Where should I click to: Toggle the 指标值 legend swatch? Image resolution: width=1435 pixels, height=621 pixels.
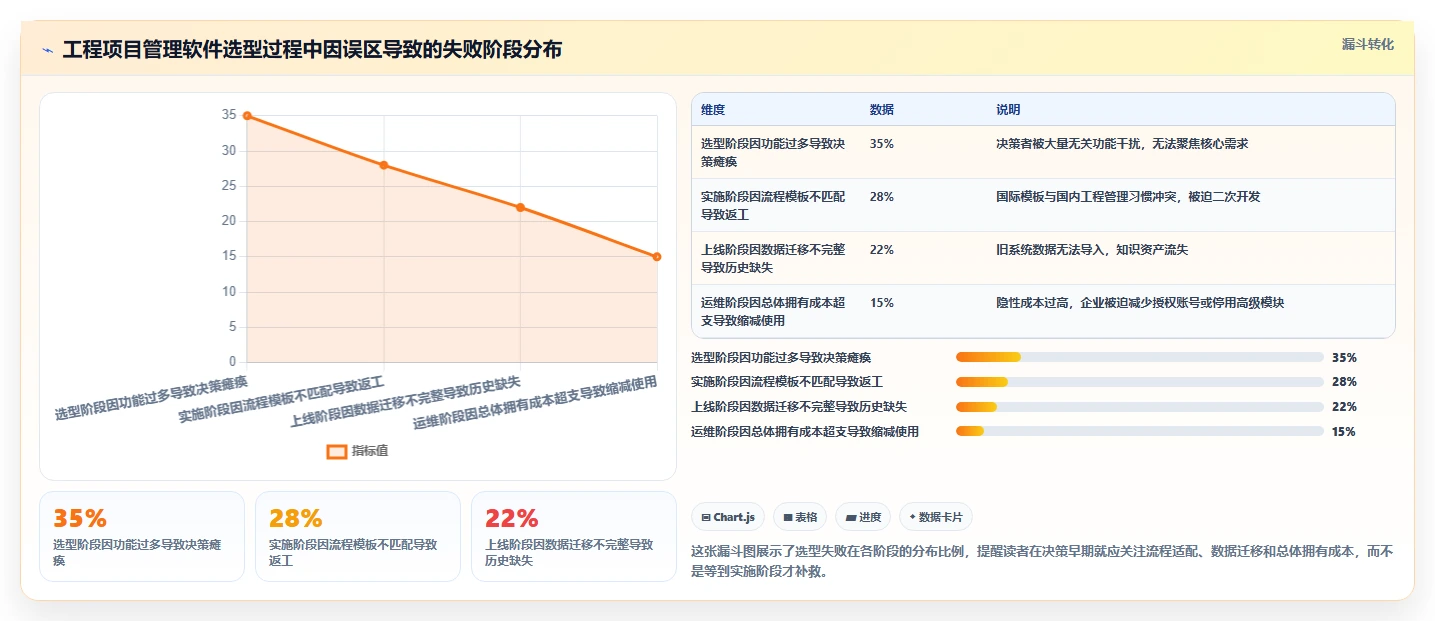coord(337,451)
